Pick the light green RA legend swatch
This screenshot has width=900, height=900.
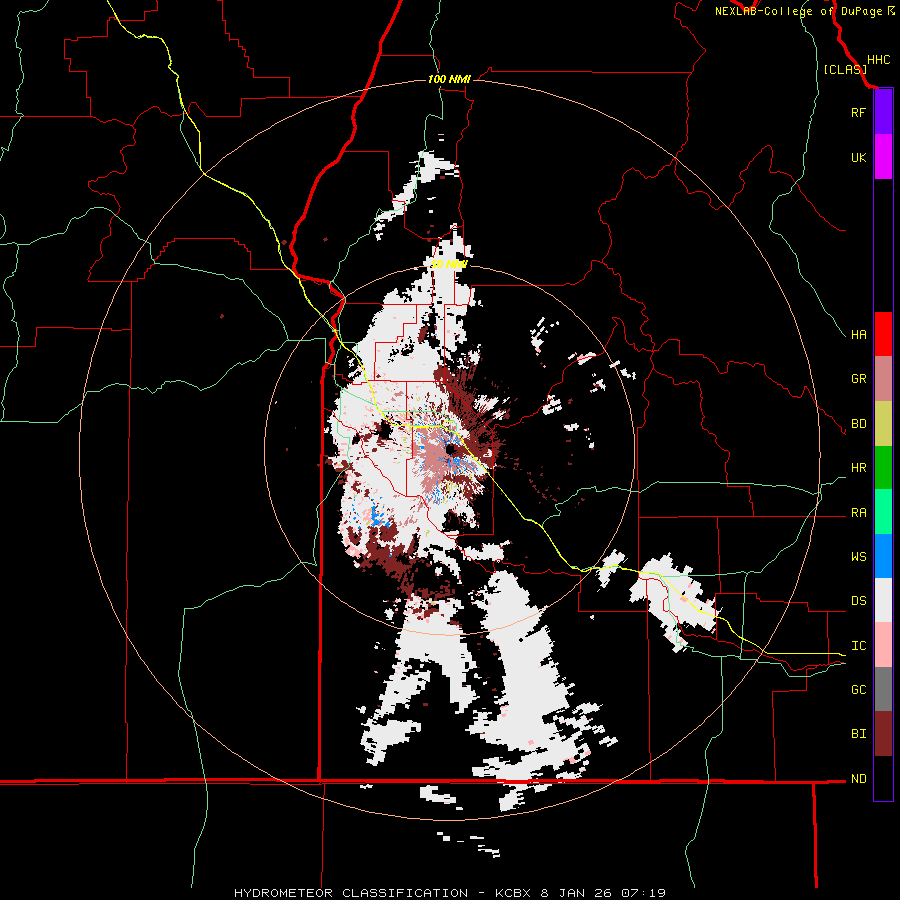[x=883, y=512]
